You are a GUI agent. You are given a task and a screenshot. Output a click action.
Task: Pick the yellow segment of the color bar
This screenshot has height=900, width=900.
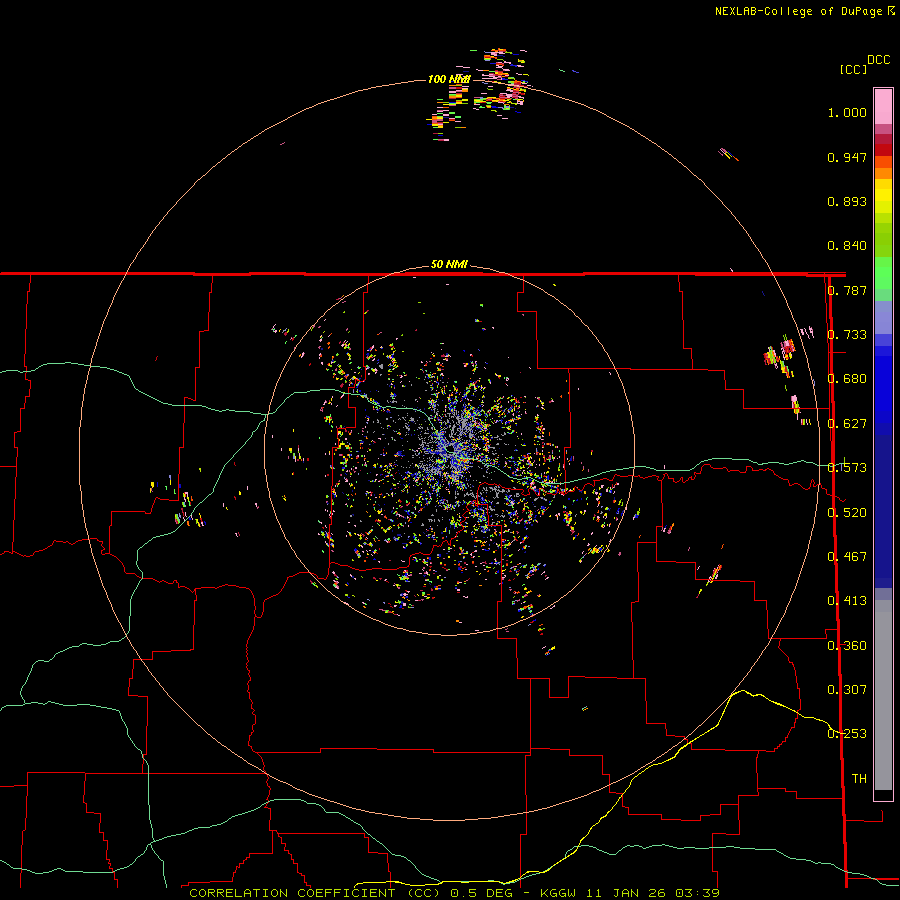tap(883, 197)
